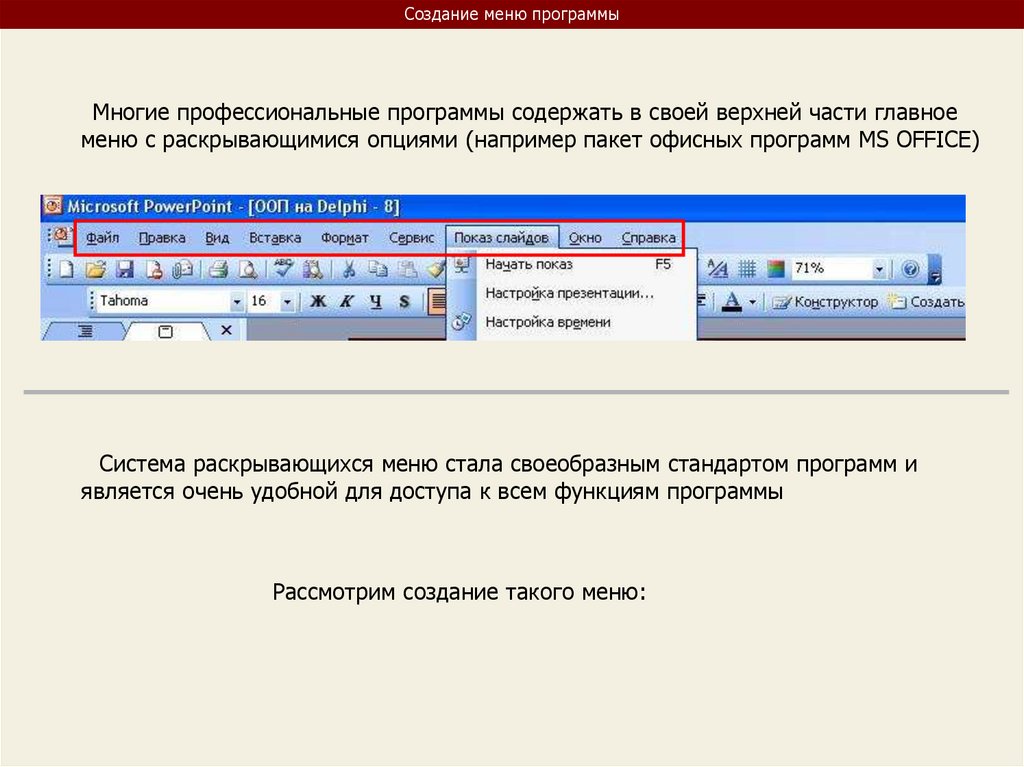Switch to the Outline tab
1024x767 pixels.
click(x=86, y=331)
